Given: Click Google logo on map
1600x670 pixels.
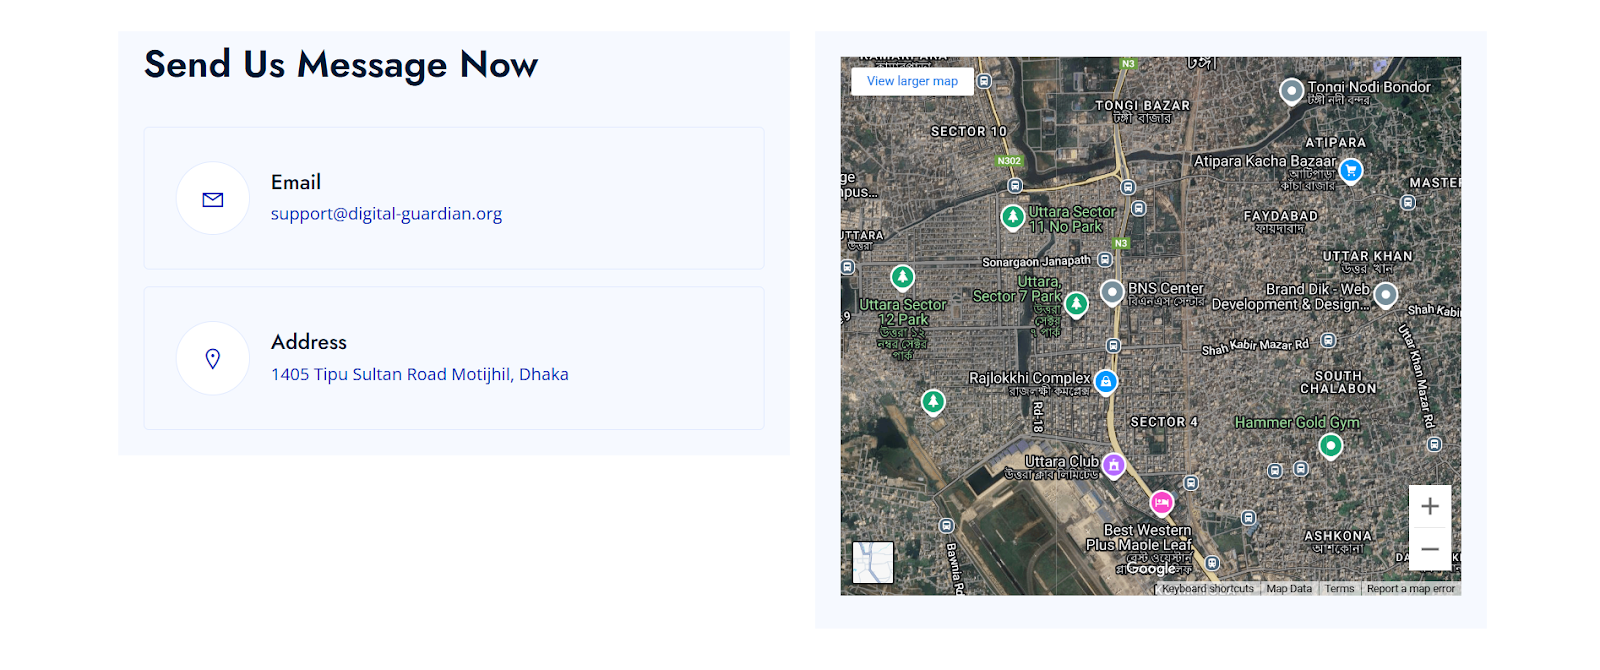Looking at the screenshot, I should click(x=1151, y=569).
